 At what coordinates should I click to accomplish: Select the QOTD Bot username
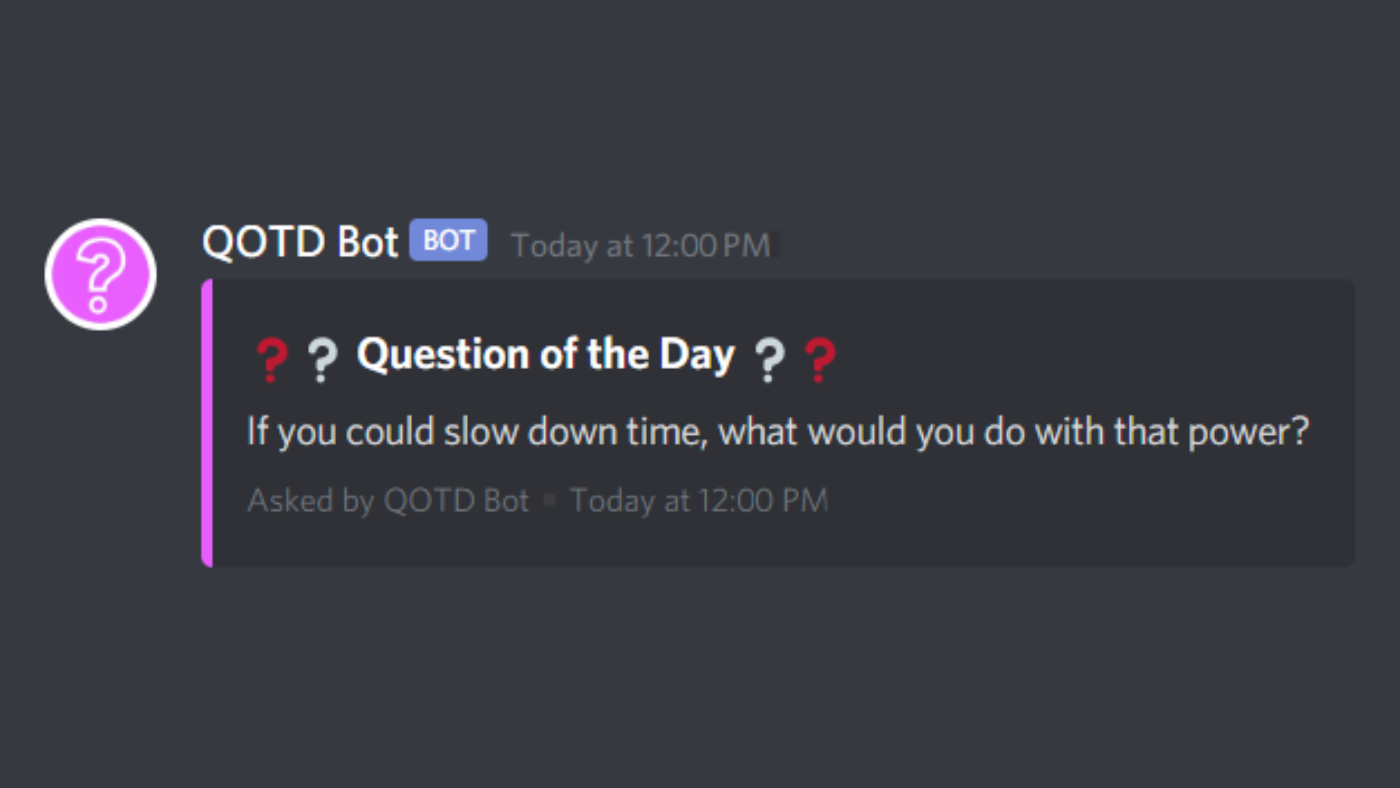point(300,242)
